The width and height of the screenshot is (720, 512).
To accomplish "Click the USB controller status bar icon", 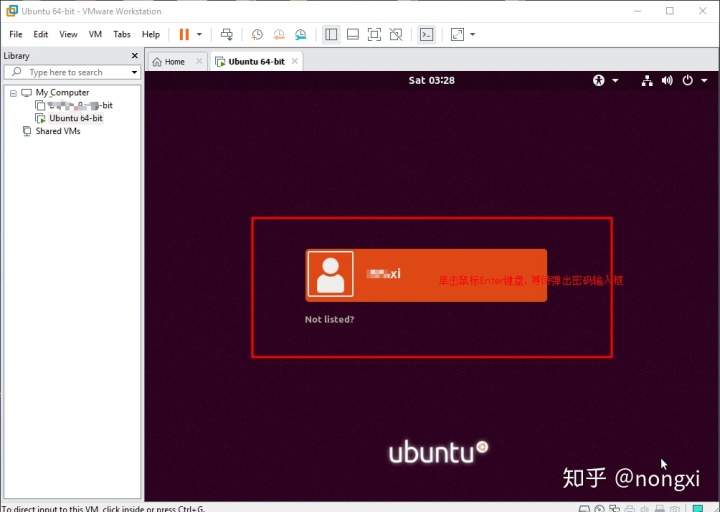I will [660, 509].
